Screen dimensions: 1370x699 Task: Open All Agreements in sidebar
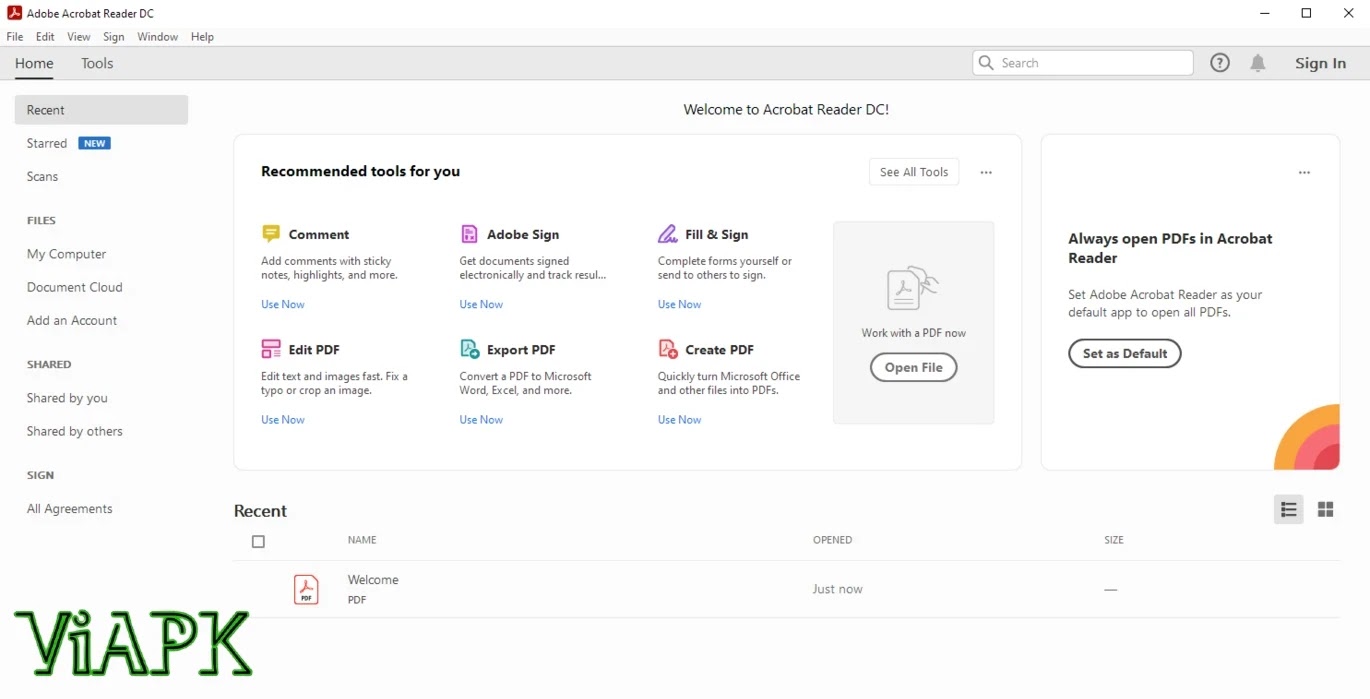click(x=70, y=509)
